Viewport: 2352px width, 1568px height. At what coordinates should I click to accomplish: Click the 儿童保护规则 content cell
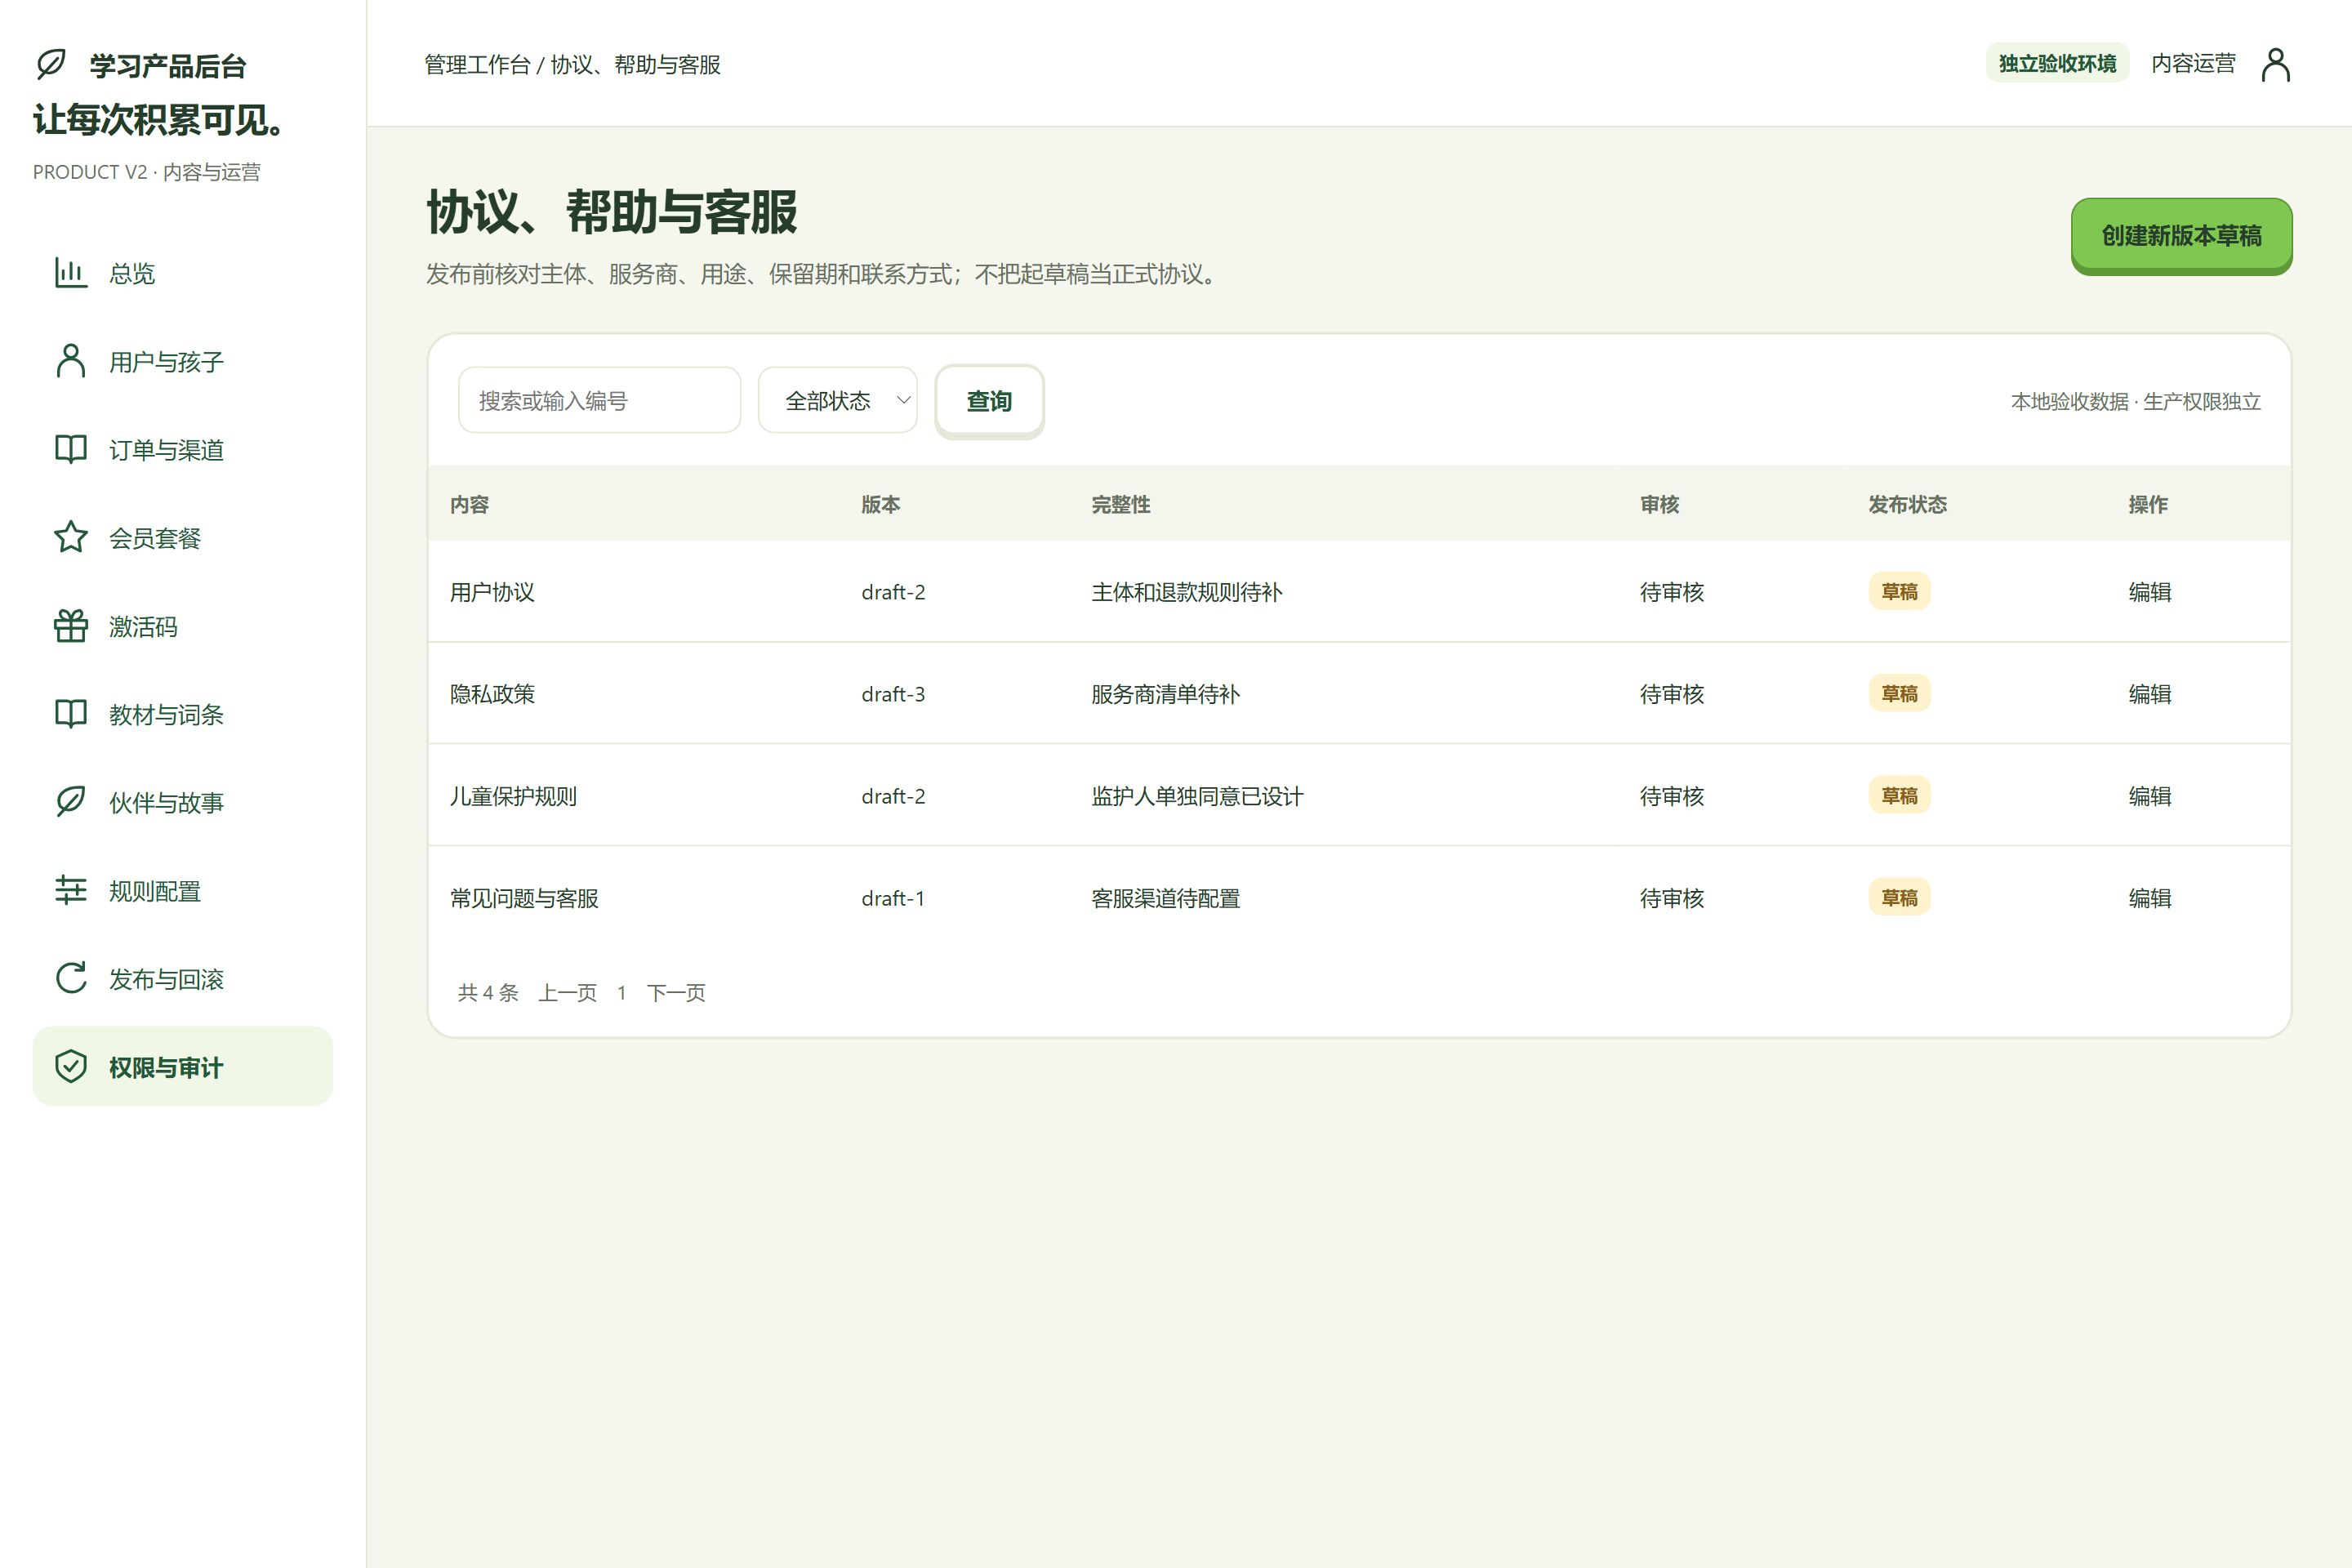[x=513, y=796]
